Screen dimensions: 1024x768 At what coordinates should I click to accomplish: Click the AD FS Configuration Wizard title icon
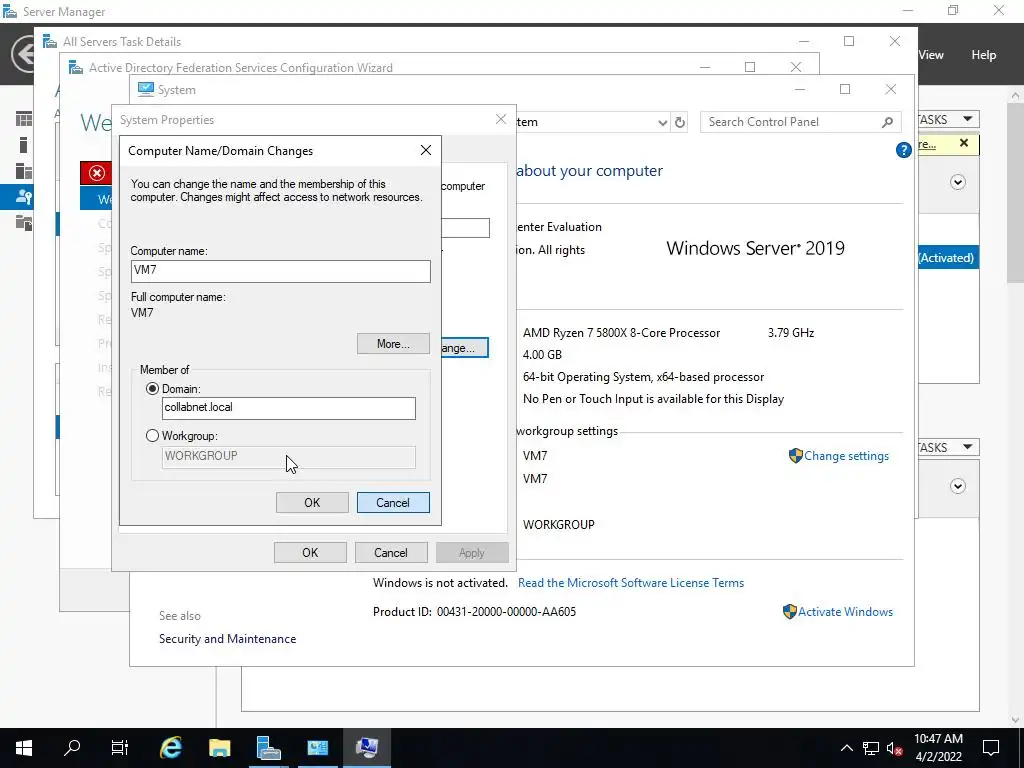(x=76, y=67)
